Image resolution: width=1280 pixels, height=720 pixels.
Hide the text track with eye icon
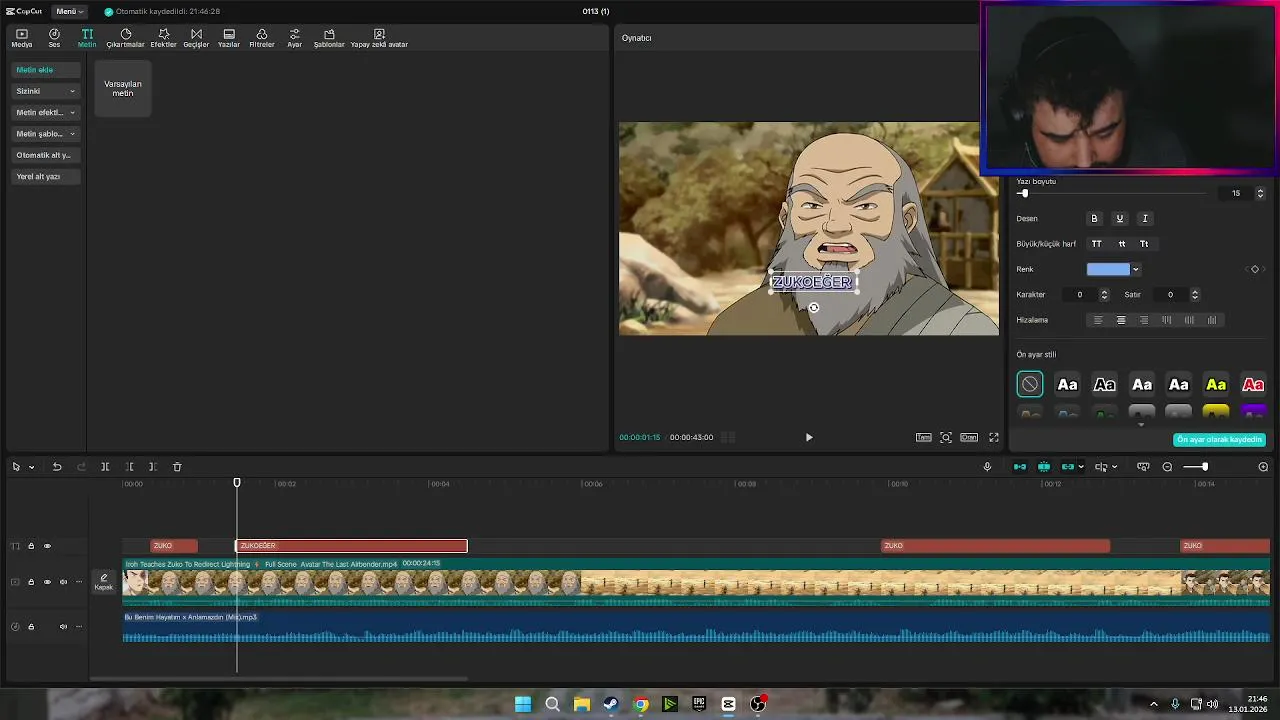click(x=47, y=546)
